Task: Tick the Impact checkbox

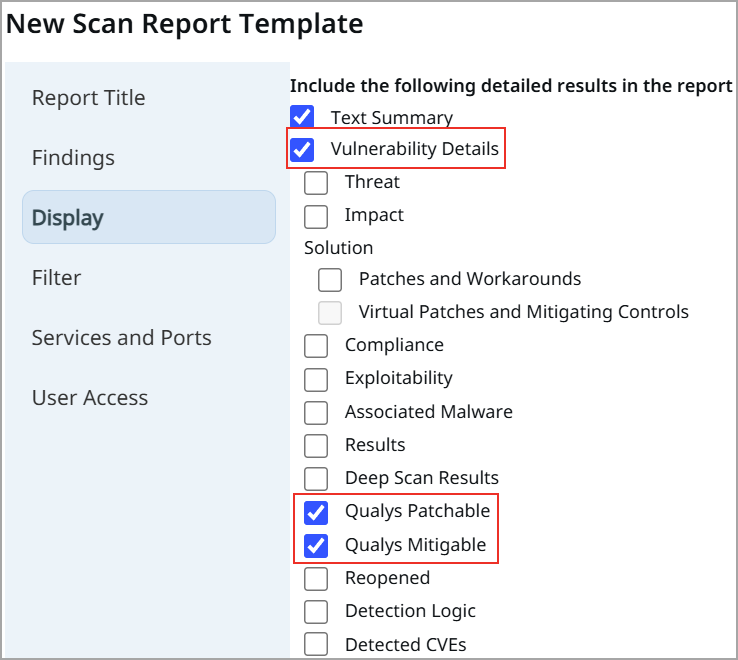Action: pyautogui.click(x=316, y=216)
